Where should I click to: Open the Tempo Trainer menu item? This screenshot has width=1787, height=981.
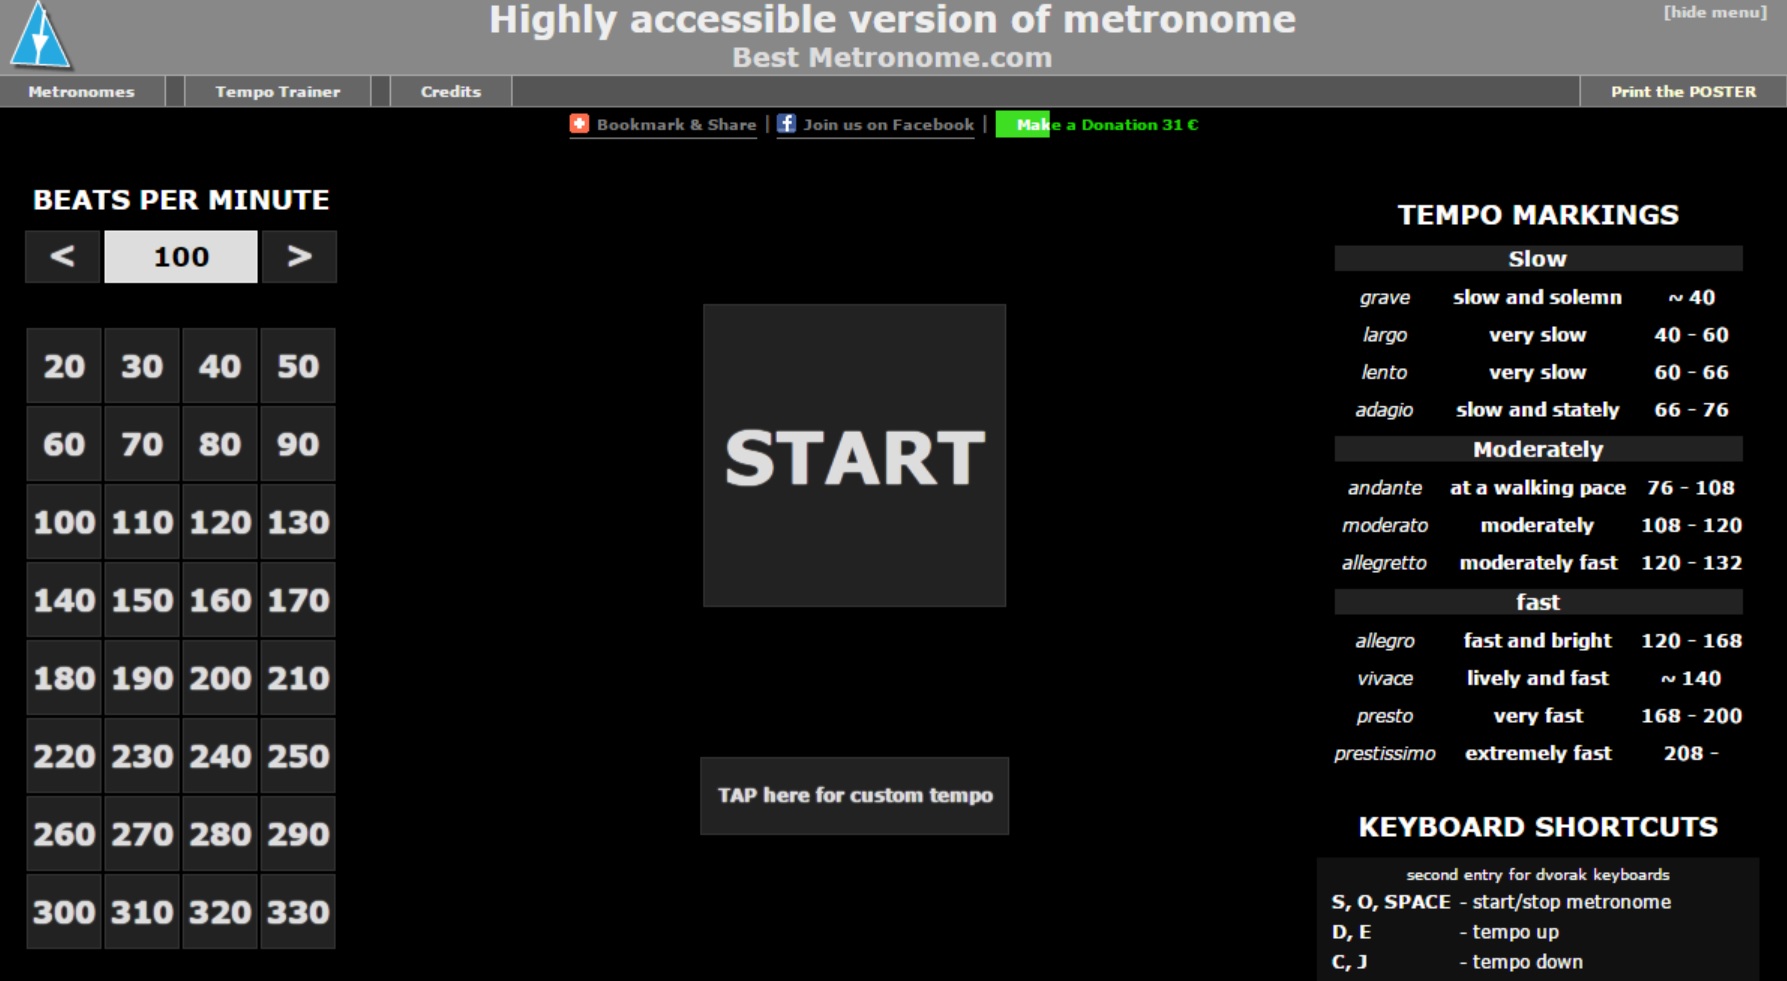(277, 92)
